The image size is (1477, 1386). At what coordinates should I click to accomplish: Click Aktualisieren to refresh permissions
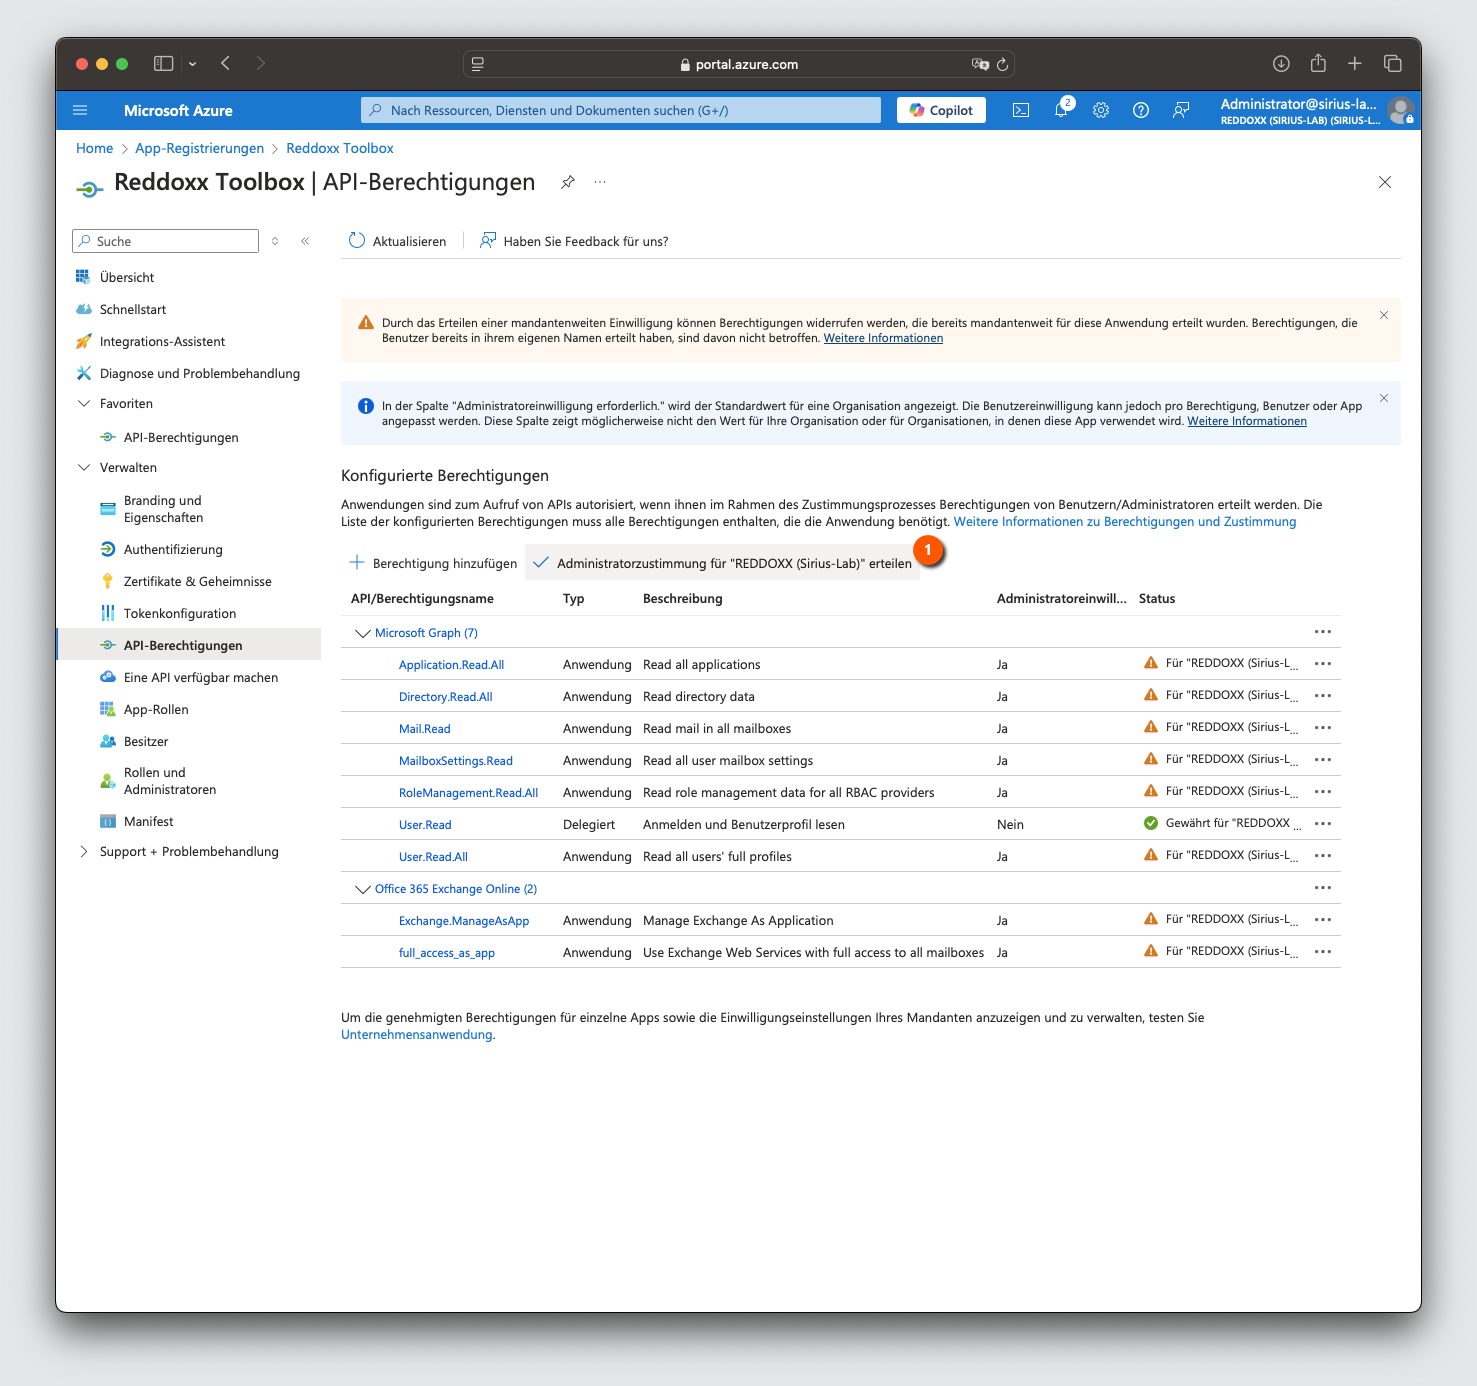coord(397,241)
